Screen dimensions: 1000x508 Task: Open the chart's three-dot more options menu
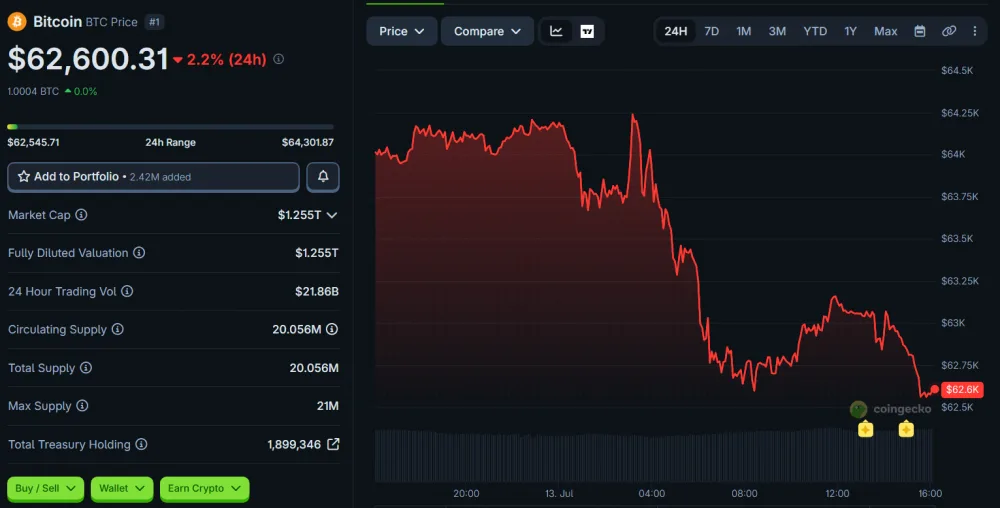pos(974,31)
